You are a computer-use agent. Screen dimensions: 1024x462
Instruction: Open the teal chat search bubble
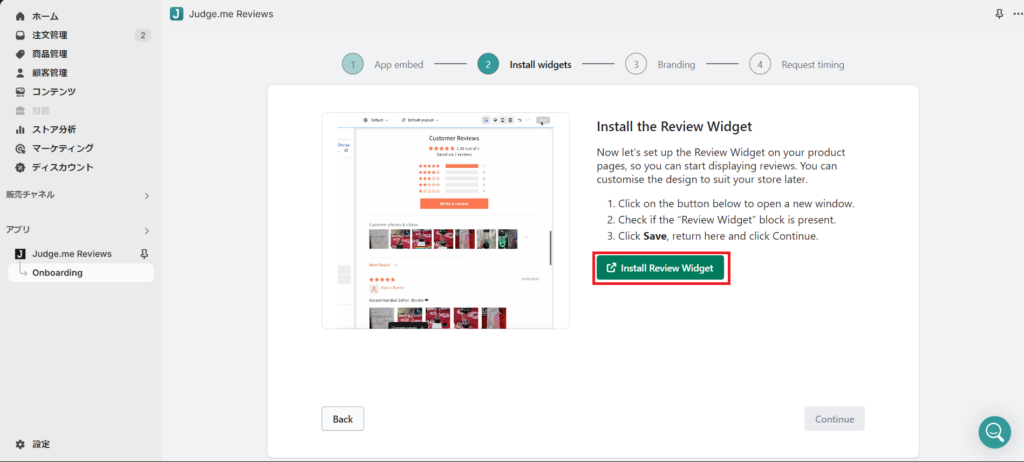point(995,432)
